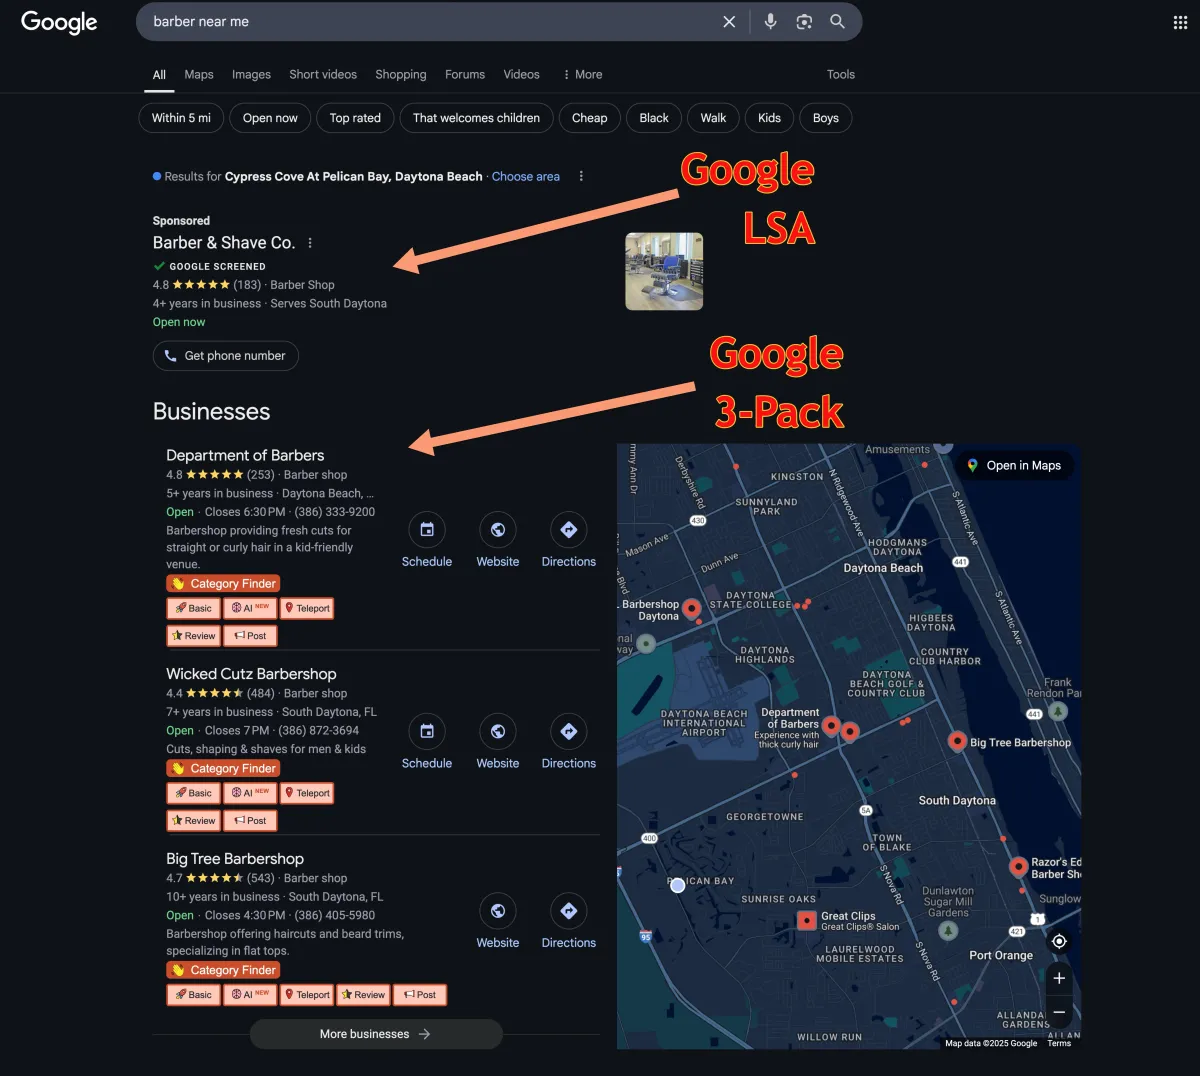Open the Department of Barbers listing

pos(245,455)
